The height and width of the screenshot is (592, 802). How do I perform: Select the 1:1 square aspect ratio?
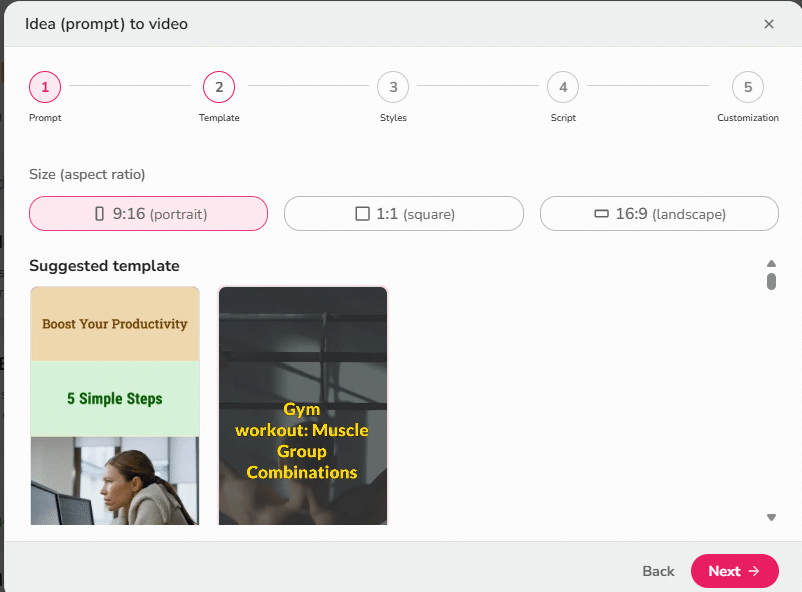tap(403, 213)
